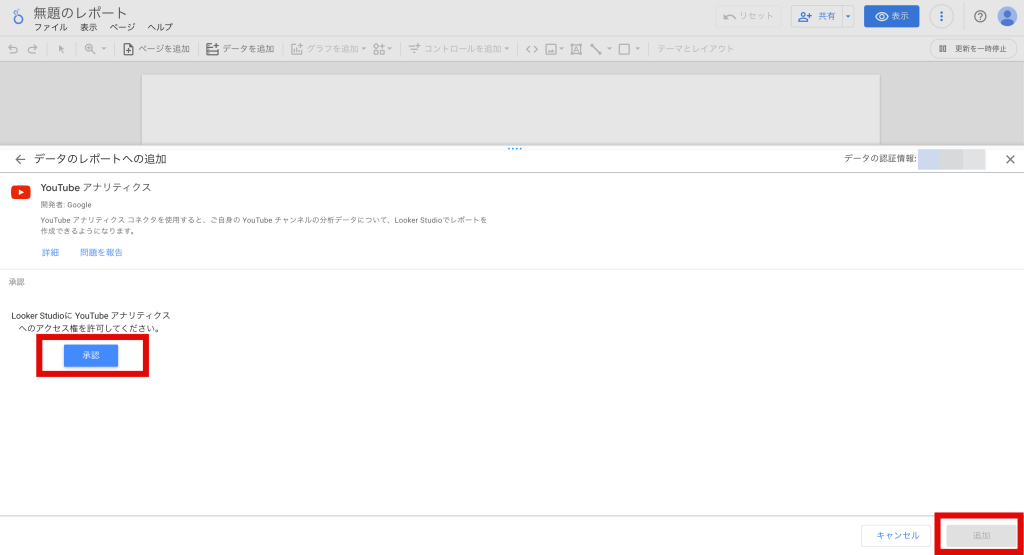Expand the share options dropdown arrow
The image size is (1024, 555).
pos(848,16)
